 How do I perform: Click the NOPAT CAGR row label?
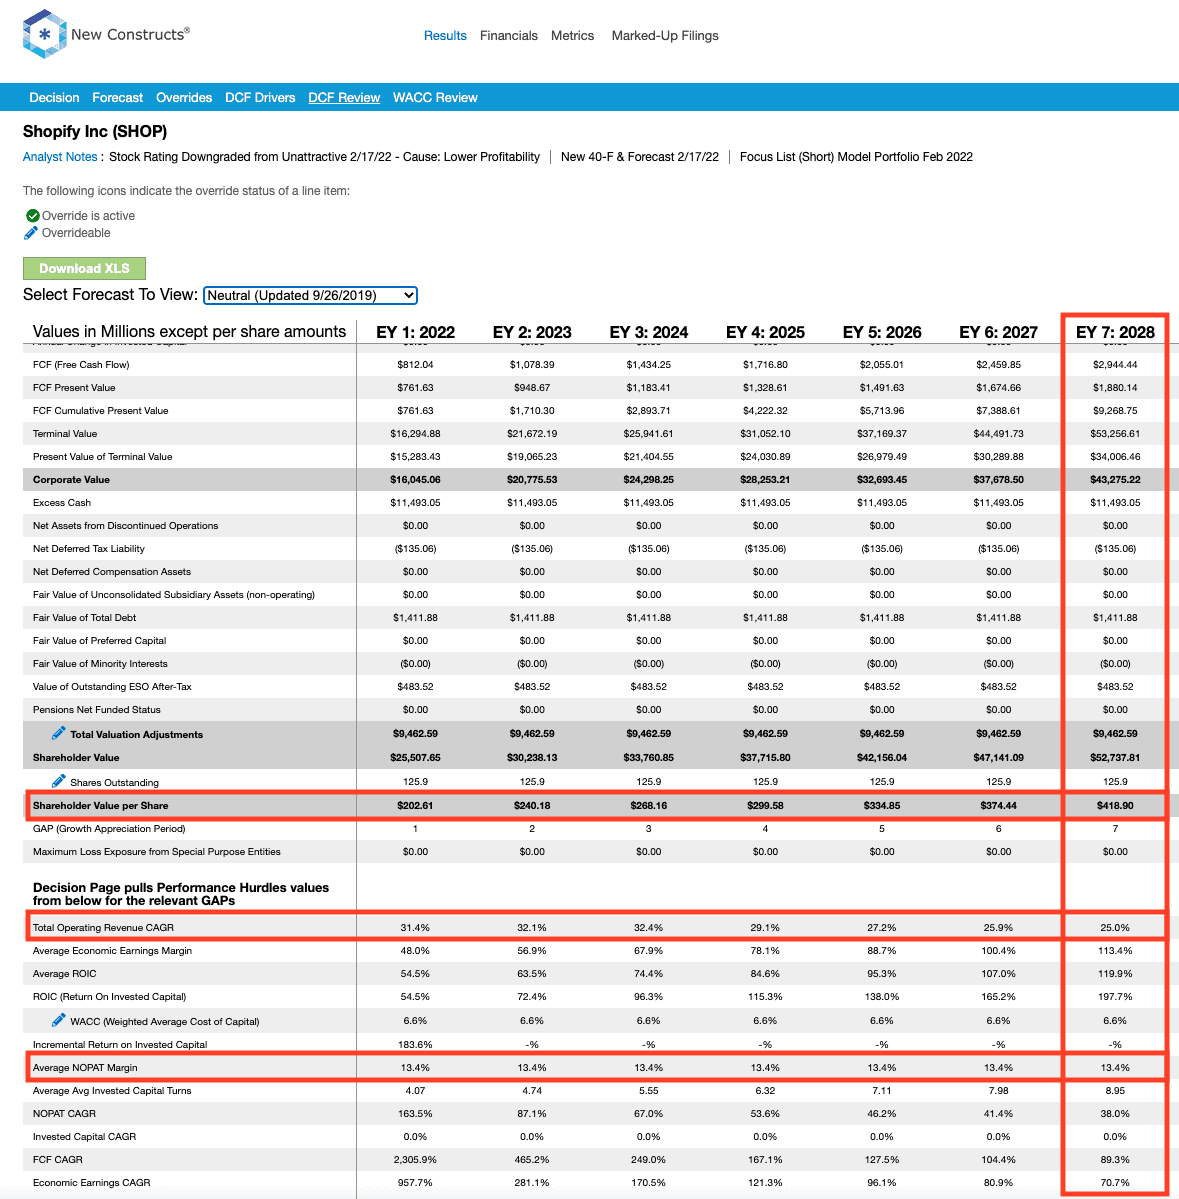[x=64, y=1113]
